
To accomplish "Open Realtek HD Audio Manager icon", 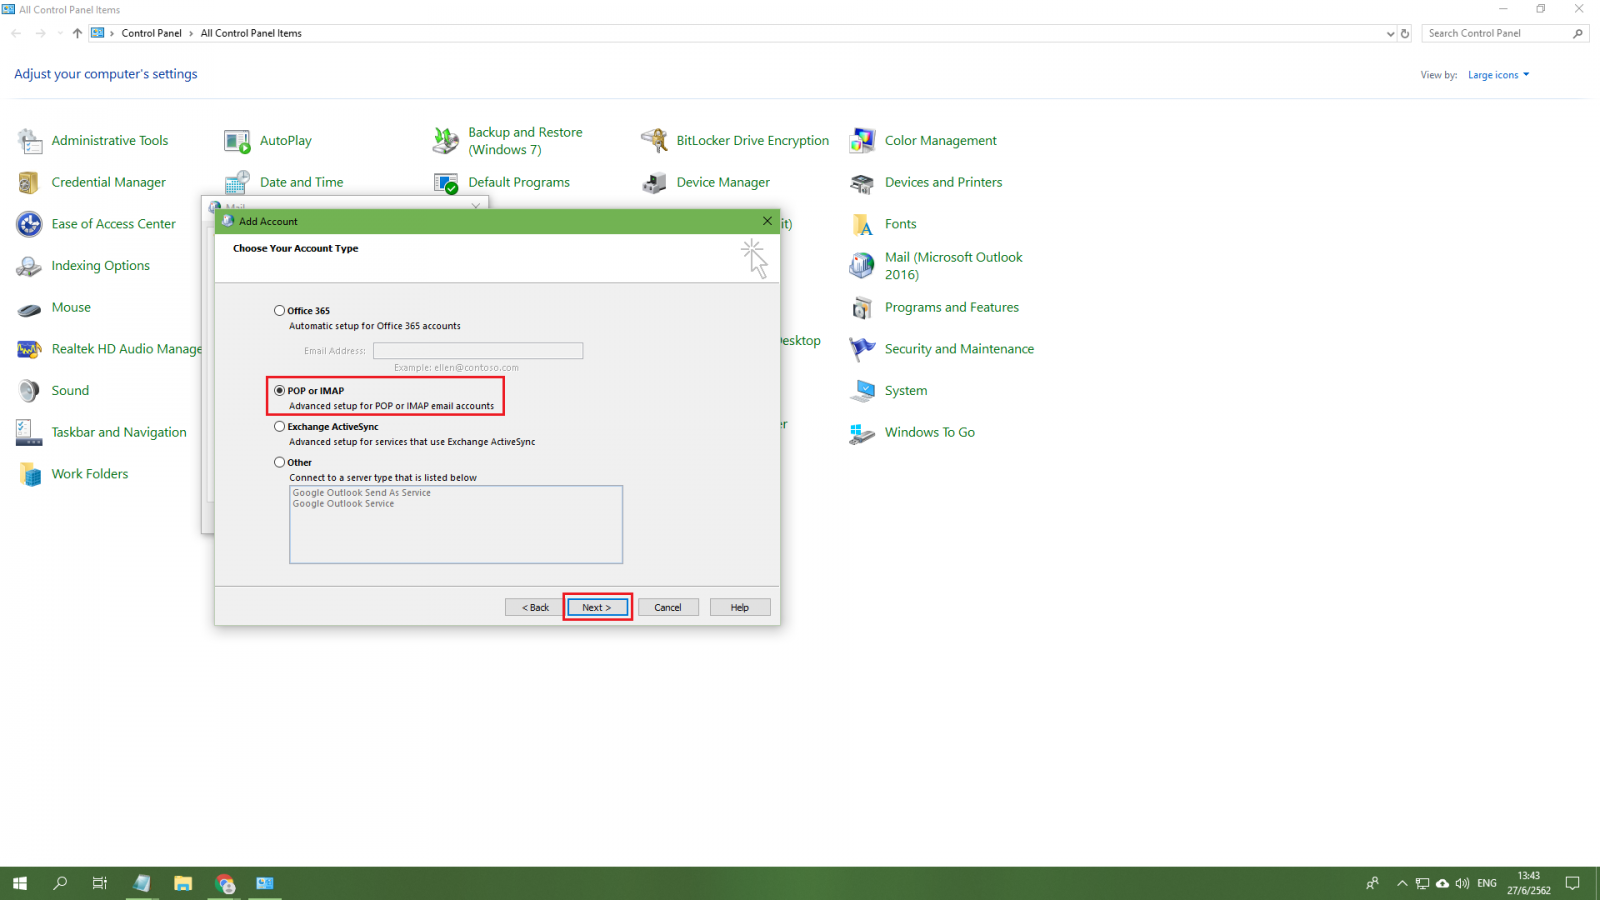I will click(x=29, y=349).
